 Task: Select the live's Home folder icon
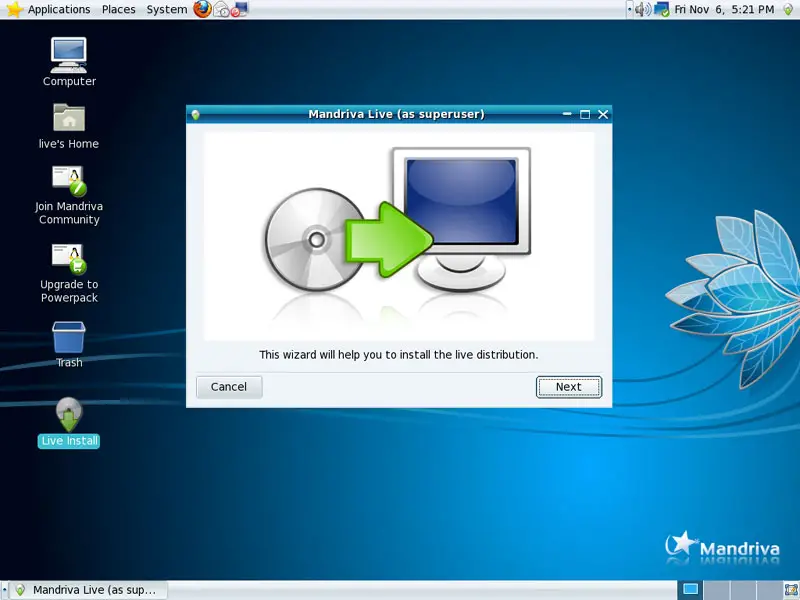69,127
